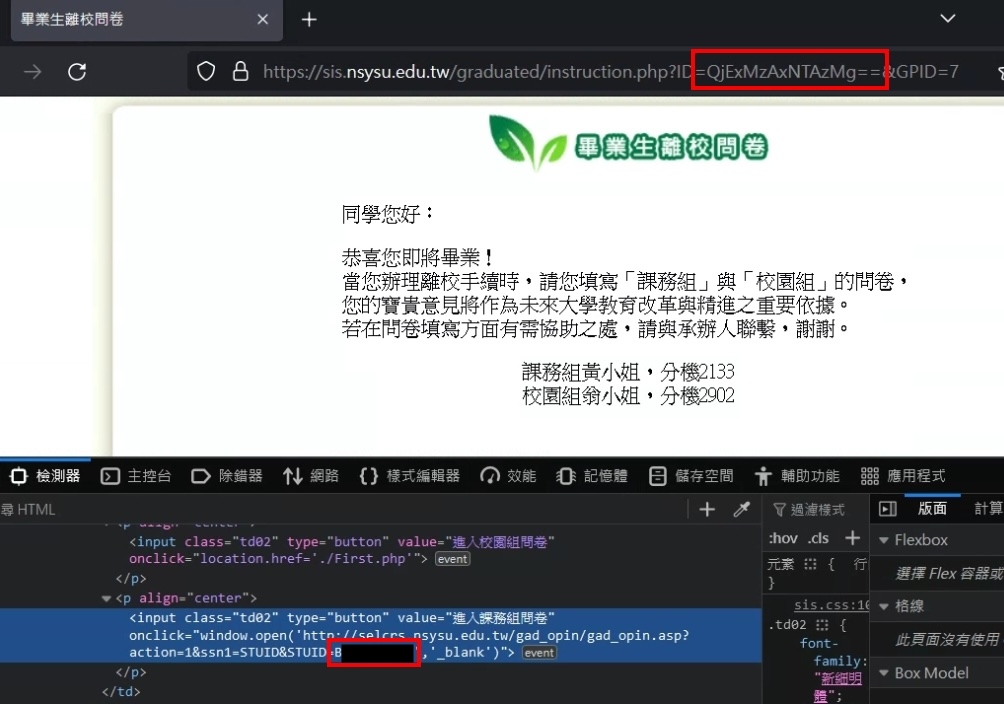The height and width of the screenshot is (704, 1004).
Task: Click the 元素 selector highlighter icon
Action: point(810,564)
